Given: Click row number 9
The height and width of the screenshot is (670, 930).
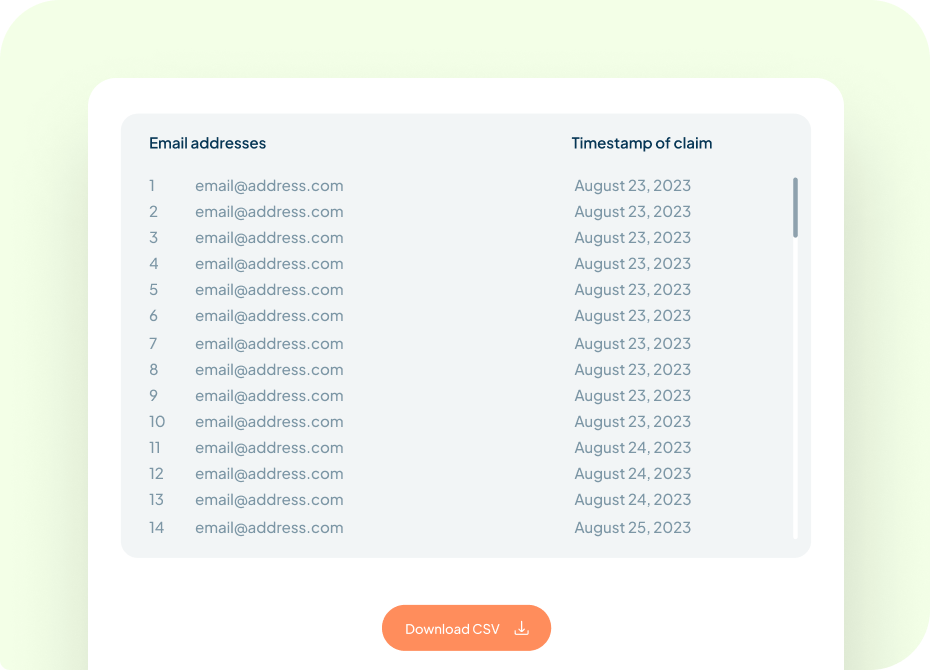Looking at the screenshot, I should [154, 395].
